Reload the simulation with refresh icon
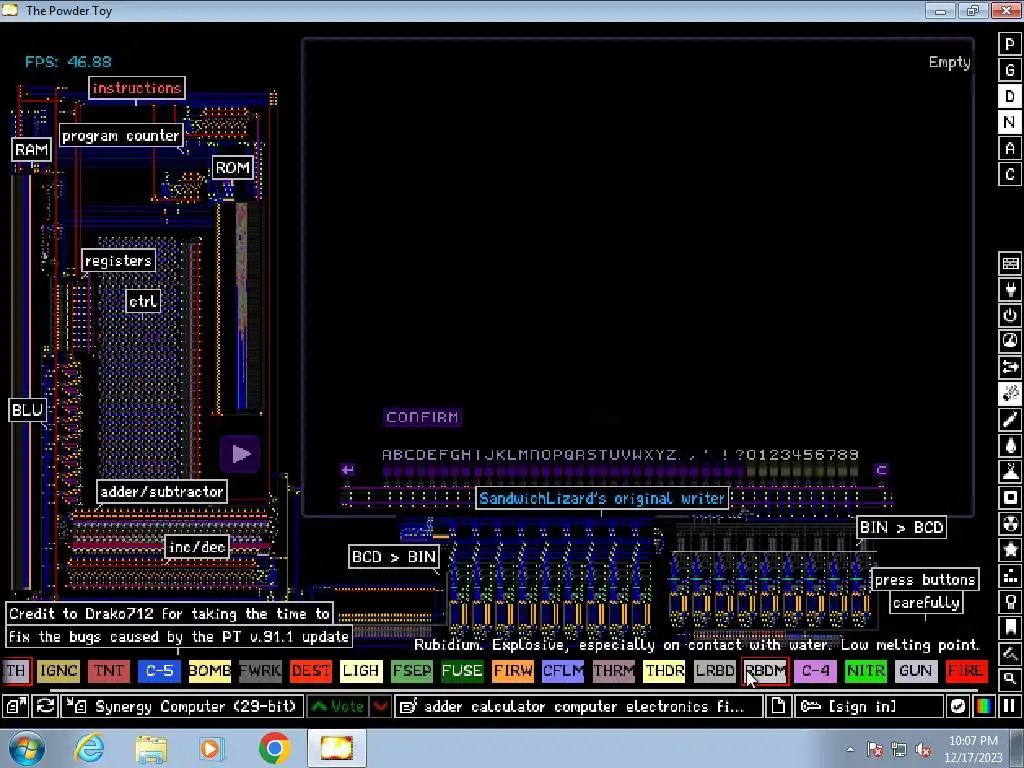 [45, 706]
